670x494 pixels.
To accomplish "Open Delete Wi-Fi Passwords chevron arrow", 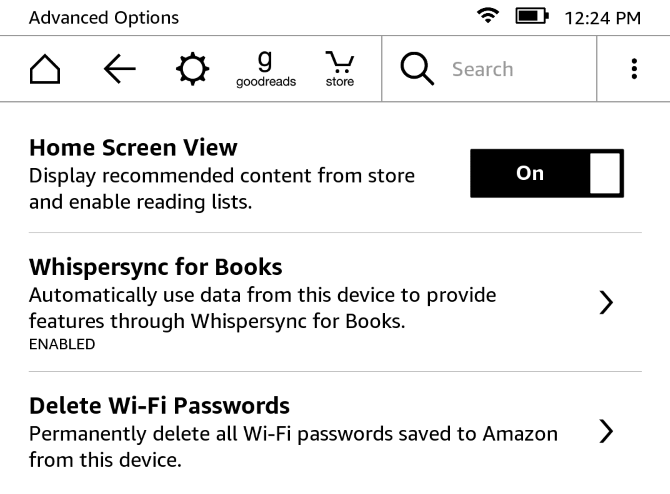I will (605, 432).
